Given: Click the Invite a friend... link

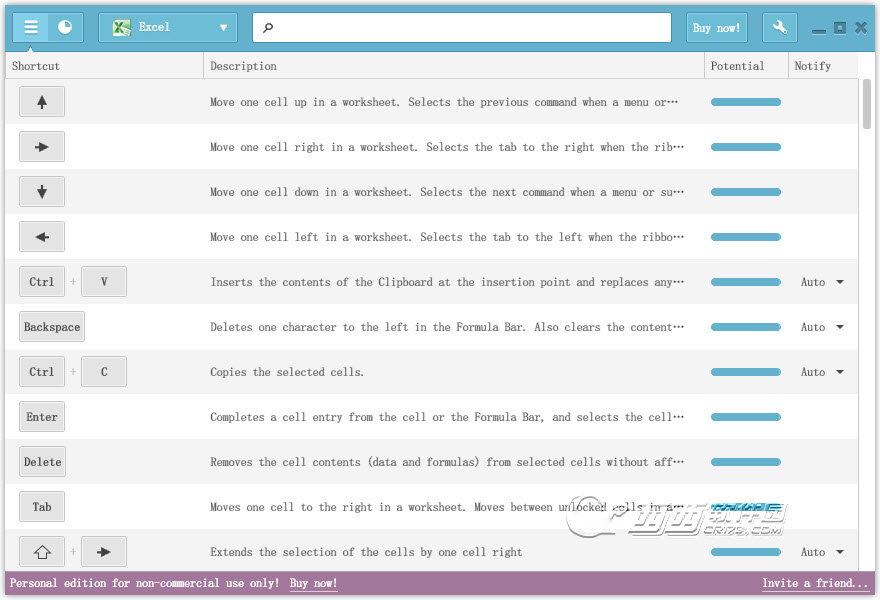Looking at the screenshot, I should (x=814, y=583).
